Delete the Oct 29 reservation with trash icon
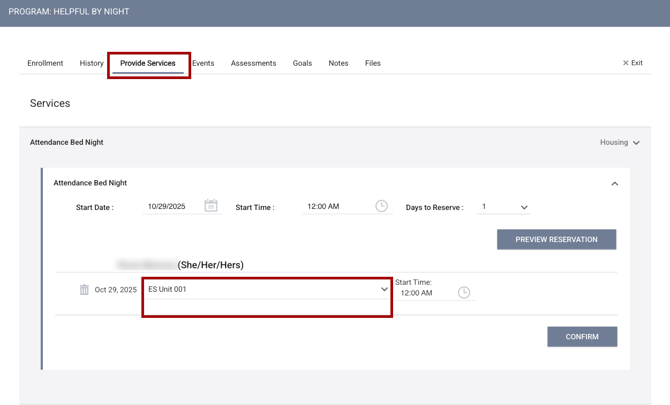 [x=84, y=290]
